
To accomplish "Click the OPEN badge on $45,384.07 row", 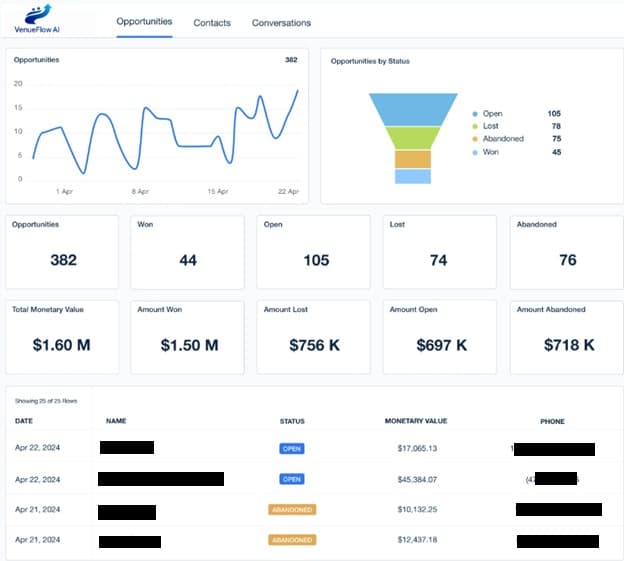I will [292, 479].
